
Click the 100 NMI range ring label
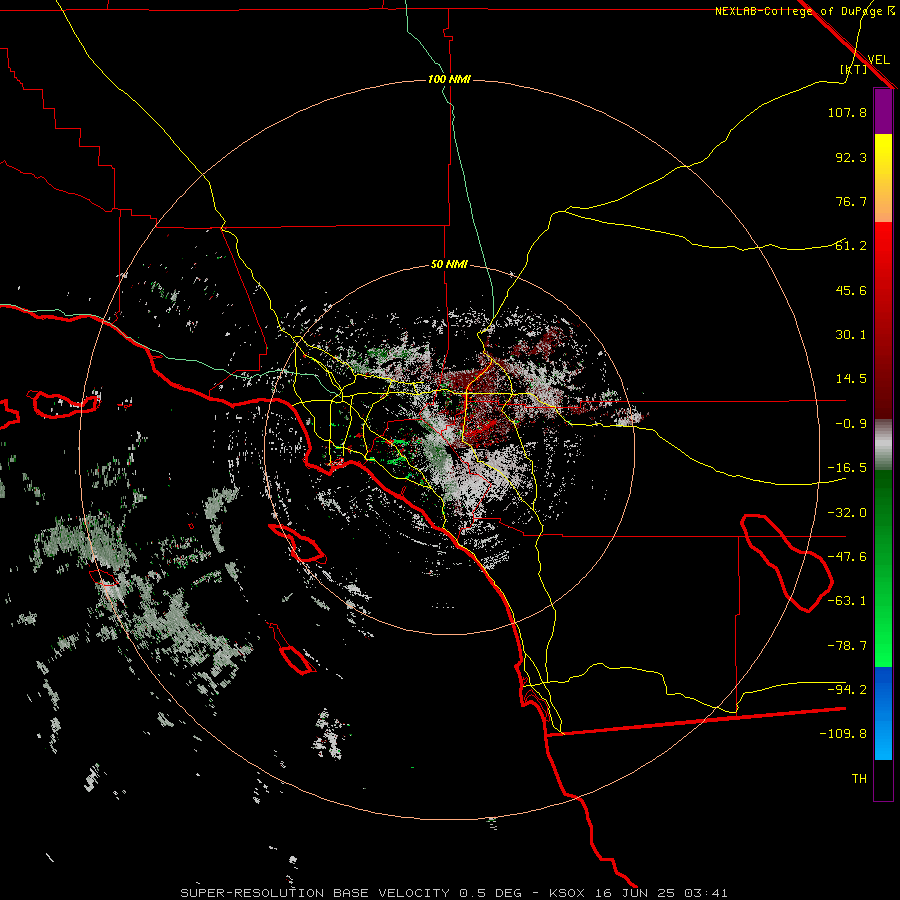coord(449,79)
